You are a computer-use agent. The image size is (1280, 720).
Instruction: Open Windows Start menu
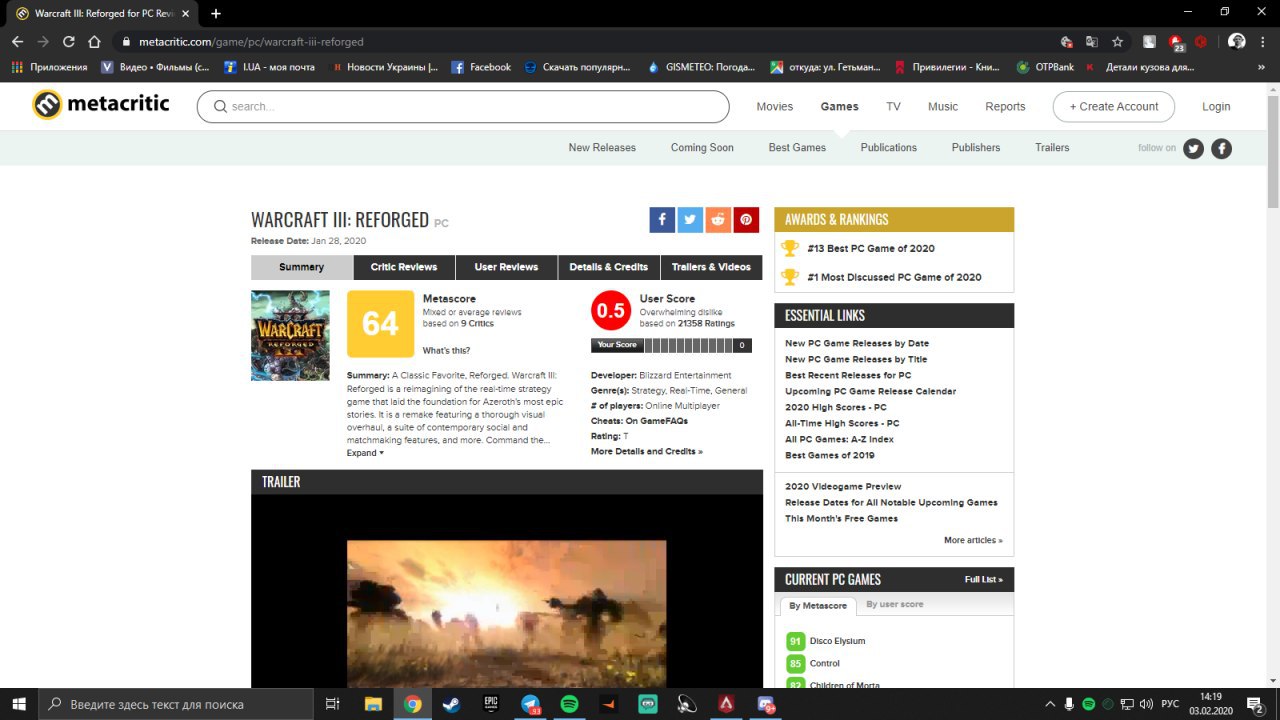click(x=18, y=704)
